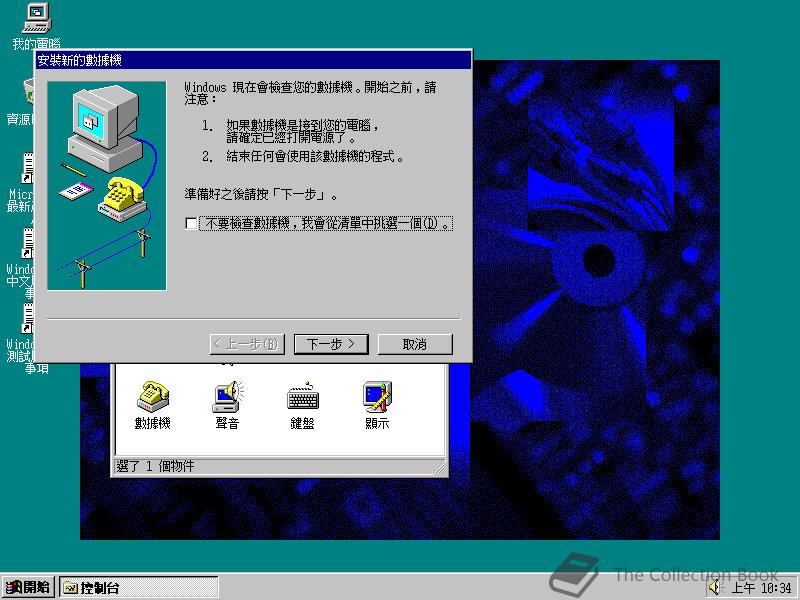
Task: Click the speaker volume icon in system tray
Action: pos(715,587)
